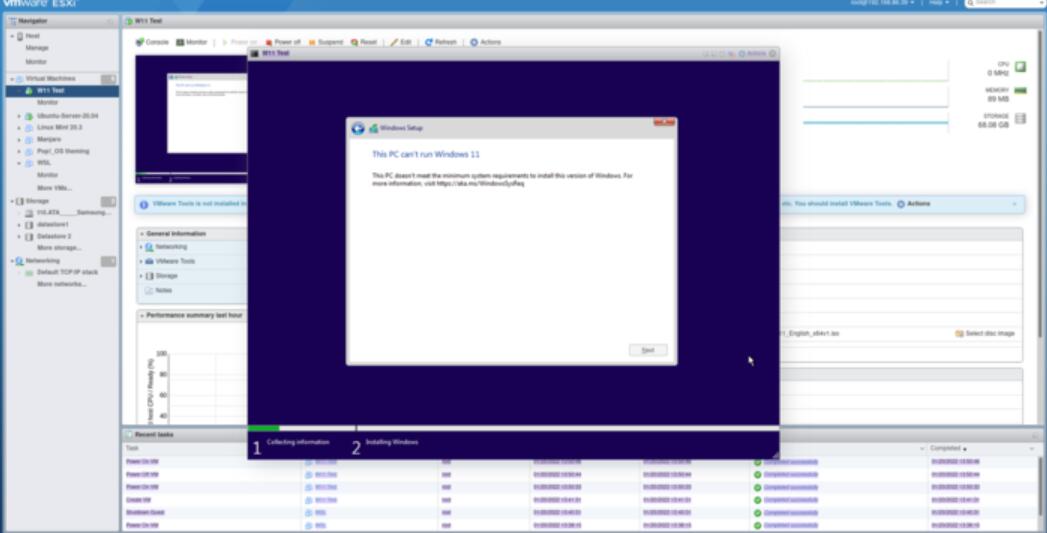
Task: Collapse Performance summary last hour panel
Action: [x=142, y=315]
